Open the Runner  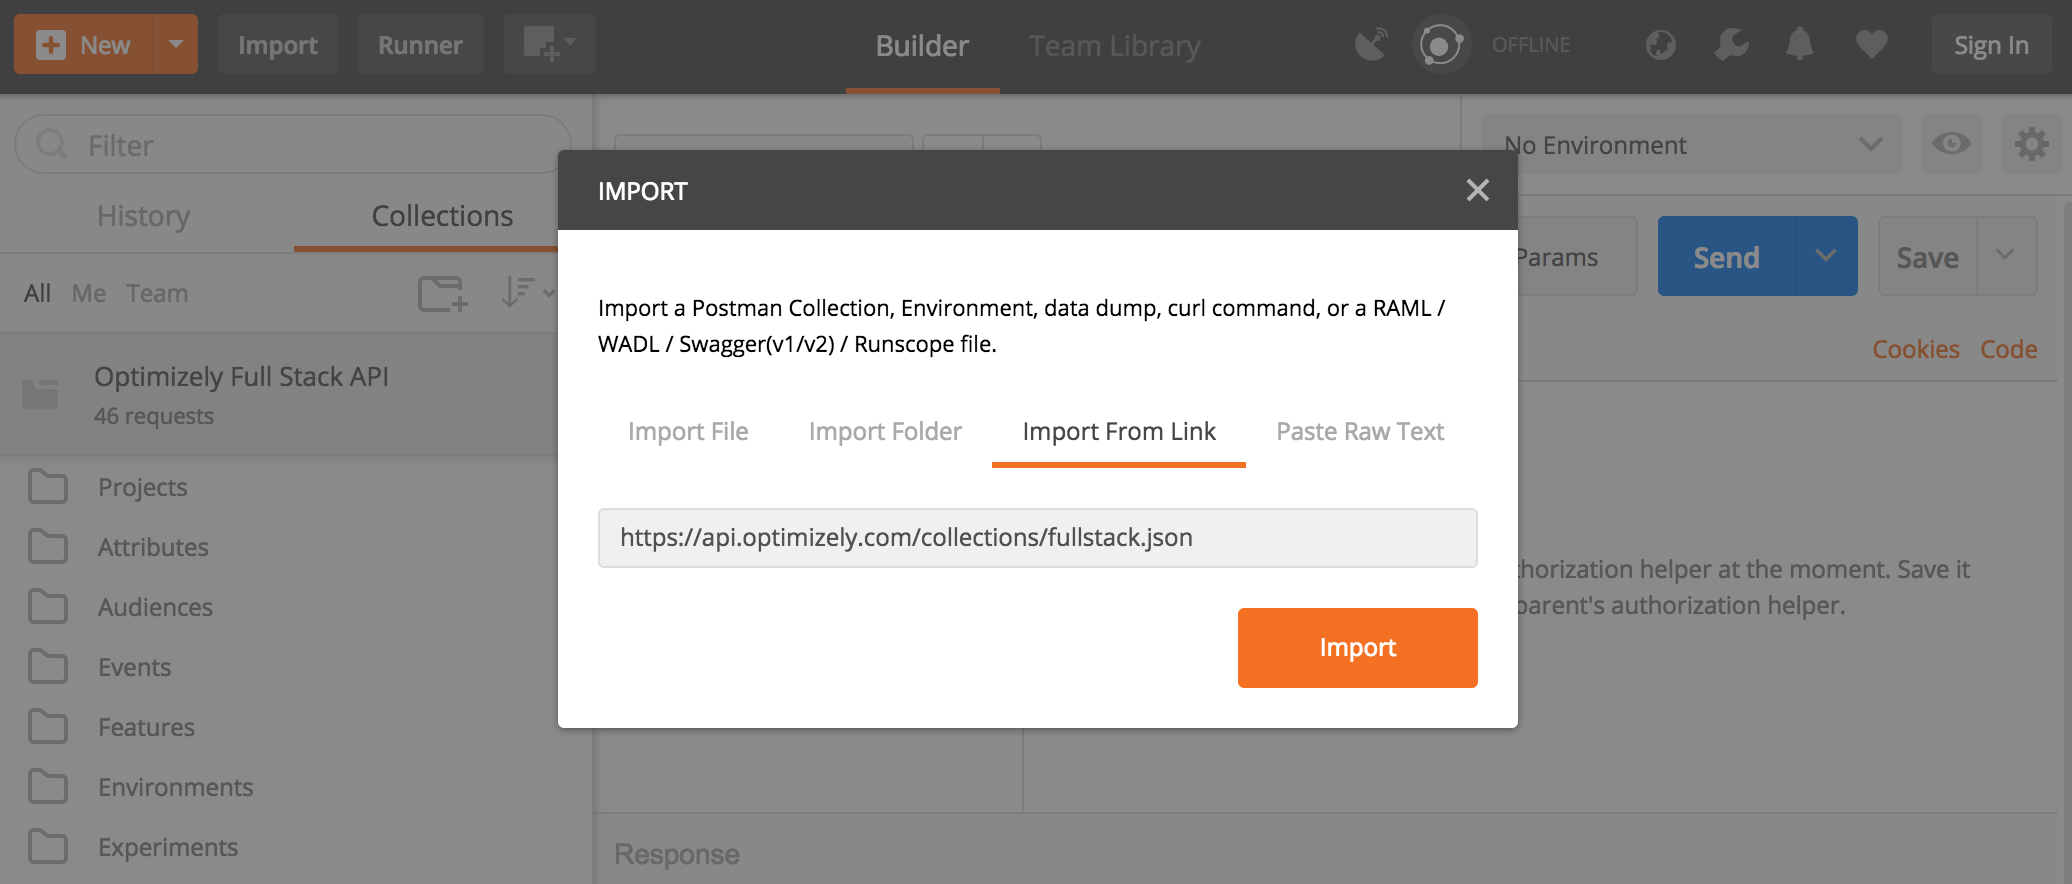420,45
